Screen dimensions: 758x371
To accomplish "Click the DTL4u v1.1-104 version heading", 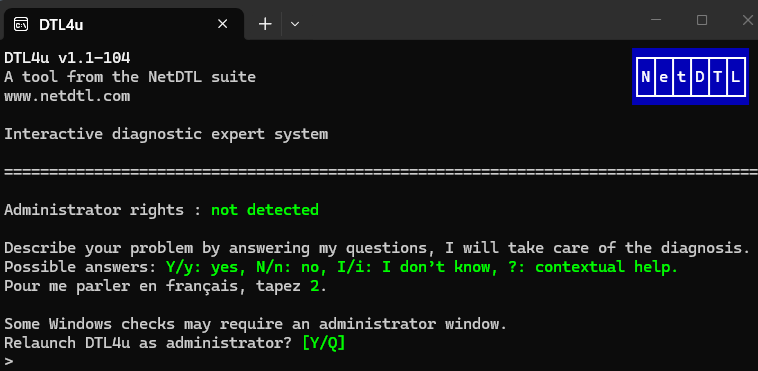I will click(67, 58).
